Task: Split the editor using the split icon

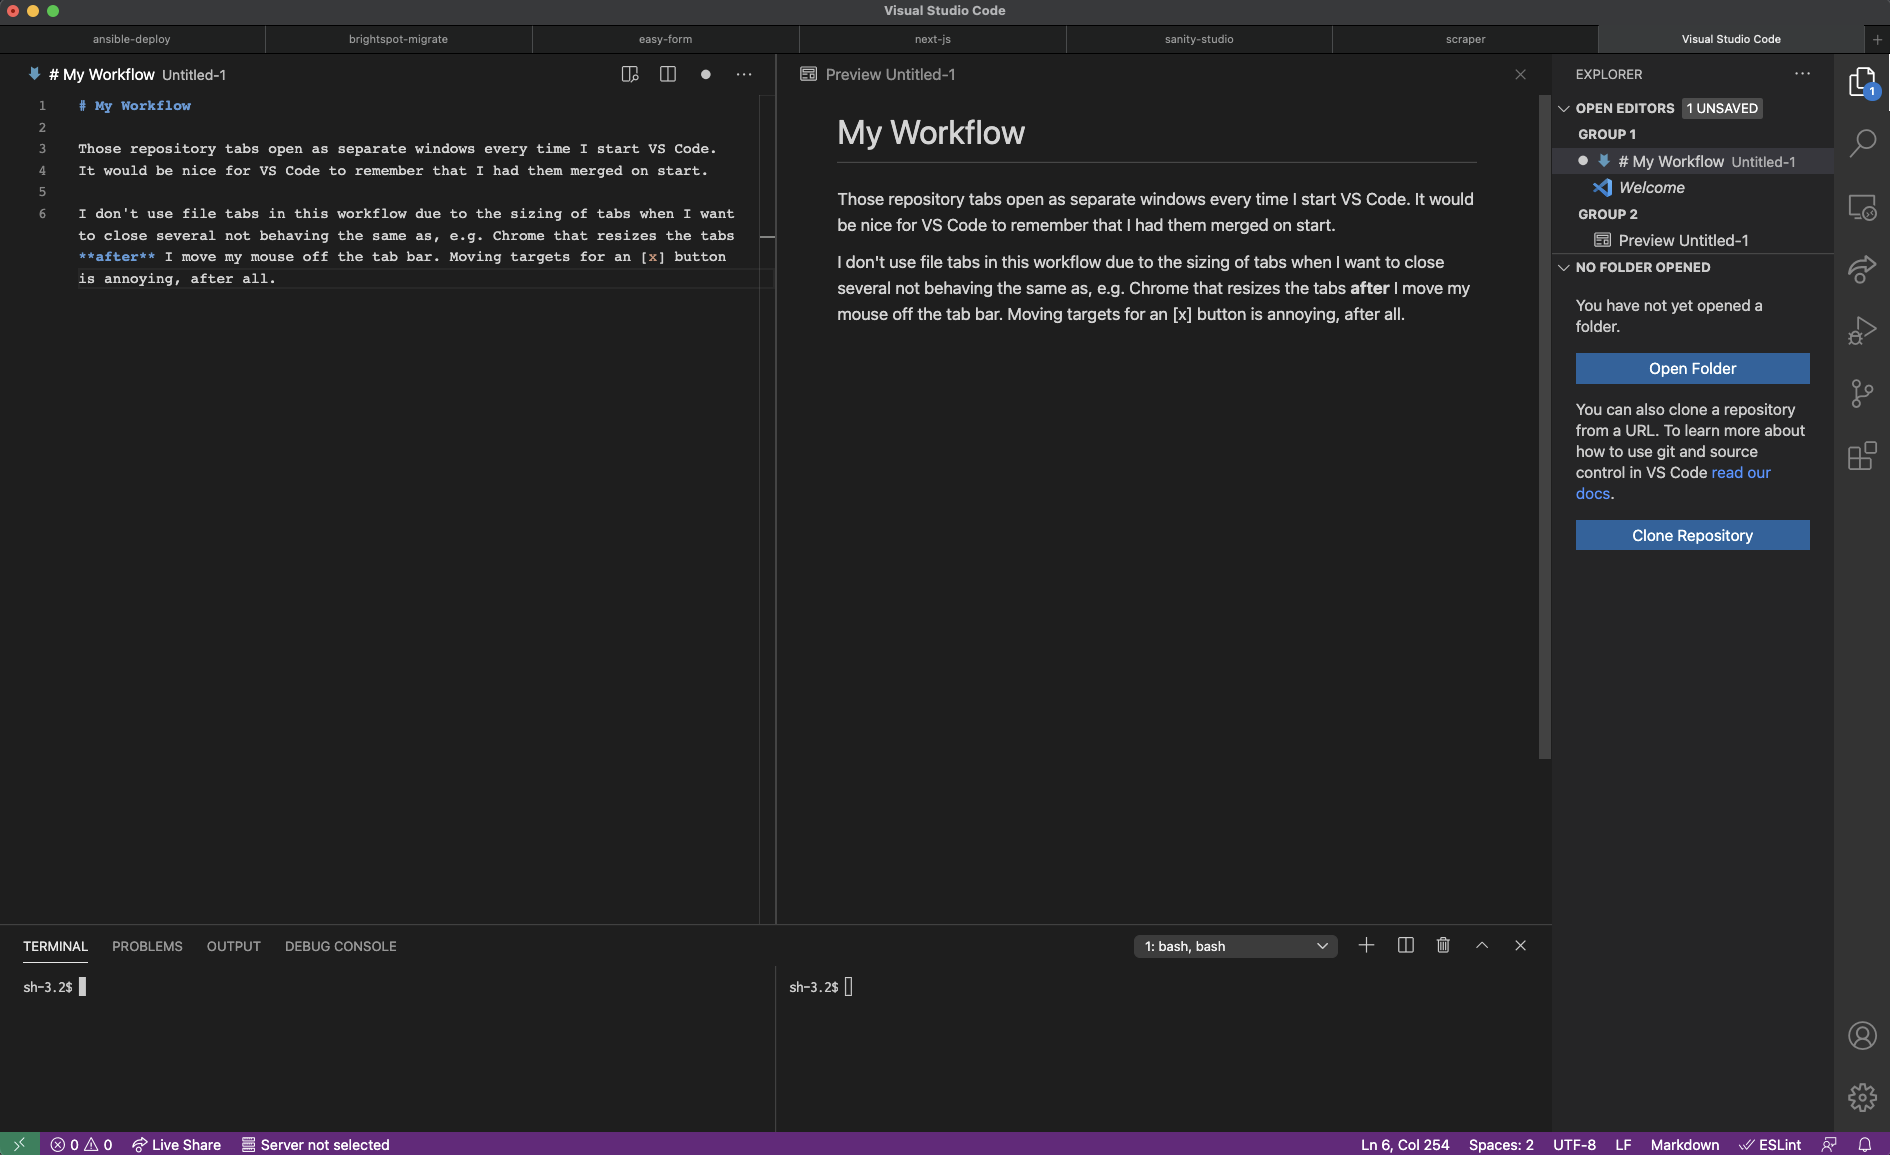Action: point(667,74)
